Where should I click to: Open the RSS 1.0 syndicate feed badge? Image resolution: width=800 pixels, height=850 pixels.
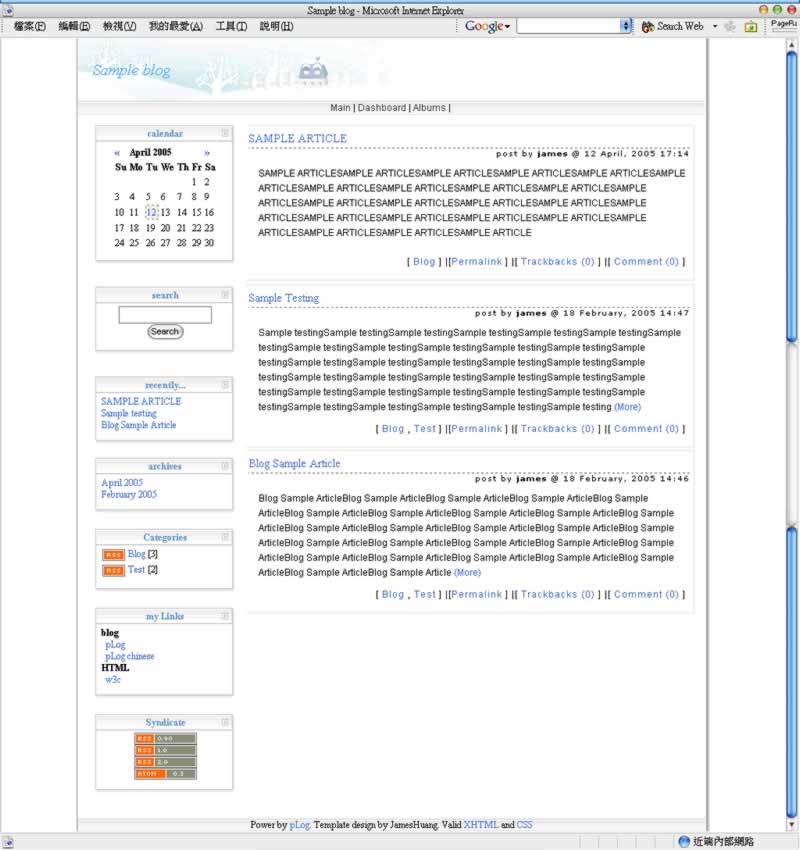165,750
